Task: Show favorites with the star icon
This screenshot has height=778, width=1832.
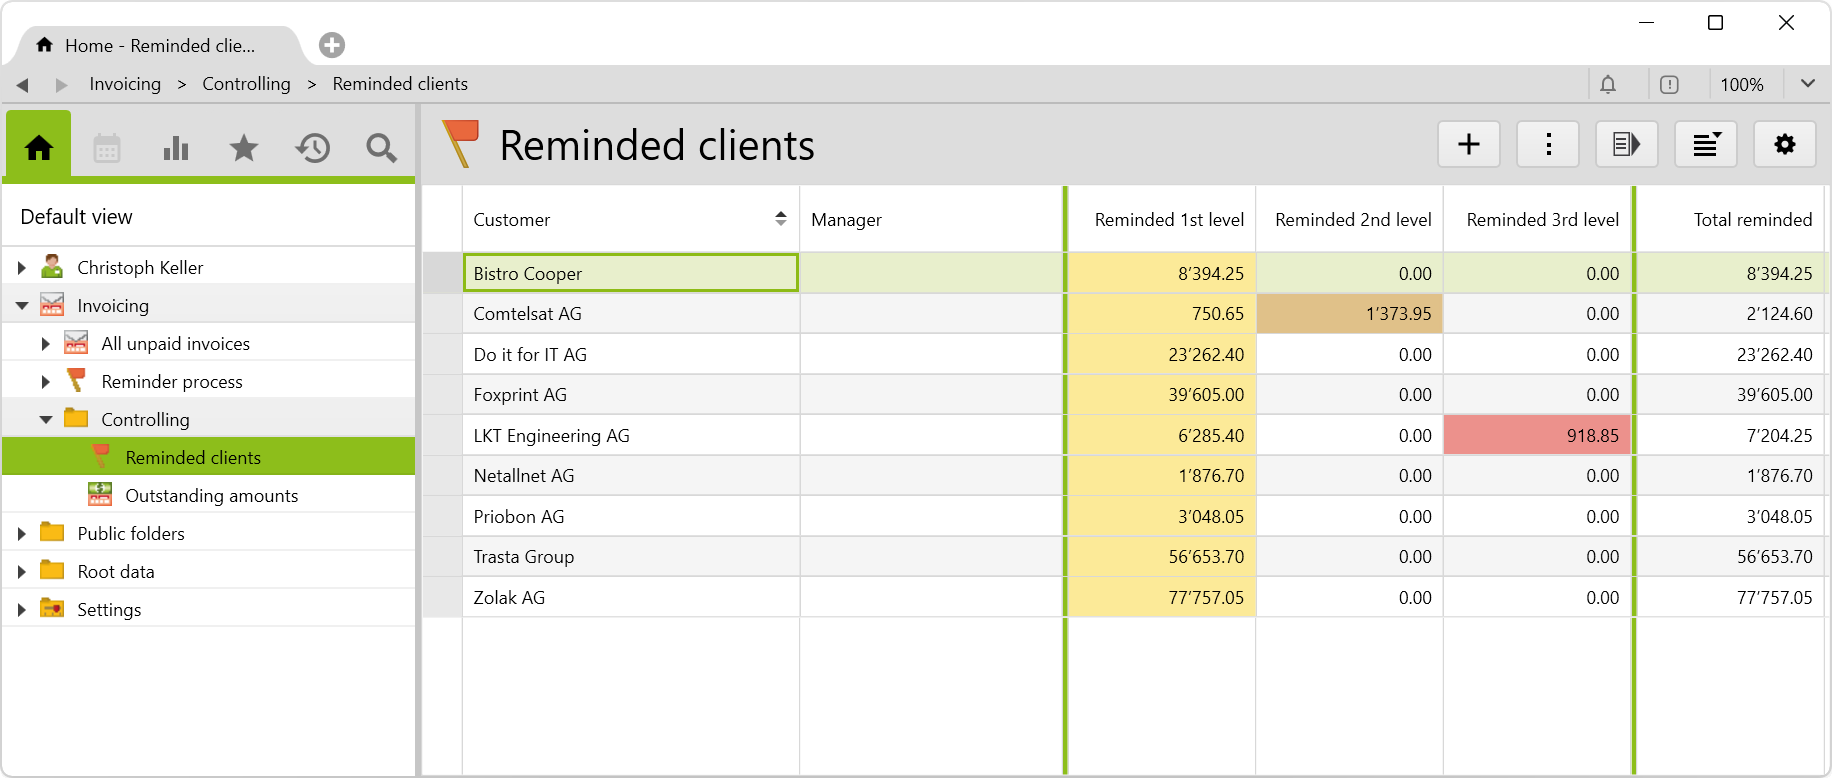Action: 244,148
